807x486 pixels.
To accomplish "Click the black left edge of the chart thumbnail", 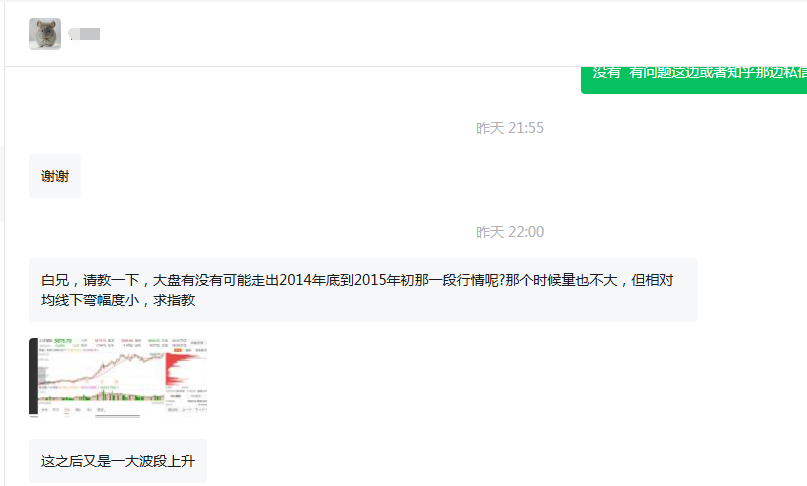I will pos(33,376).
